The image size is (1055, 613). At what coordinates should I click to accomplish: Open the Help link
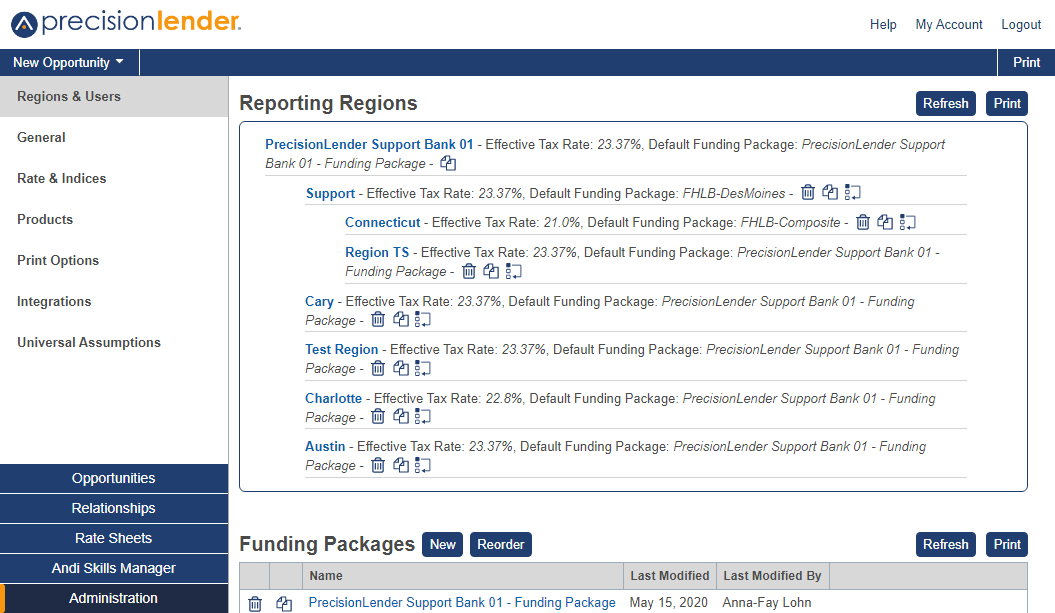(883, 24)
